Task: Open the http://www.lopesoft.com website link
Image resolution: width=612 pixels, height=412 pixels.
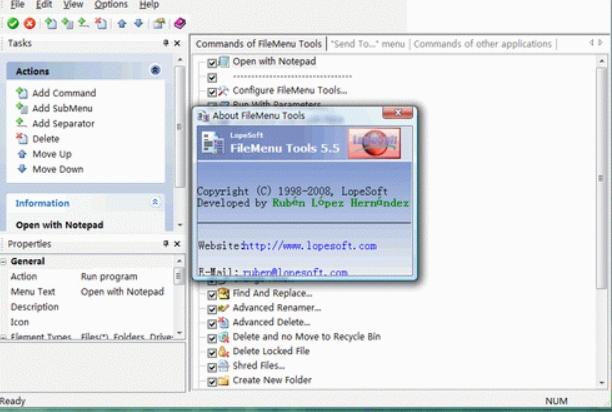Action: (309, 246)
